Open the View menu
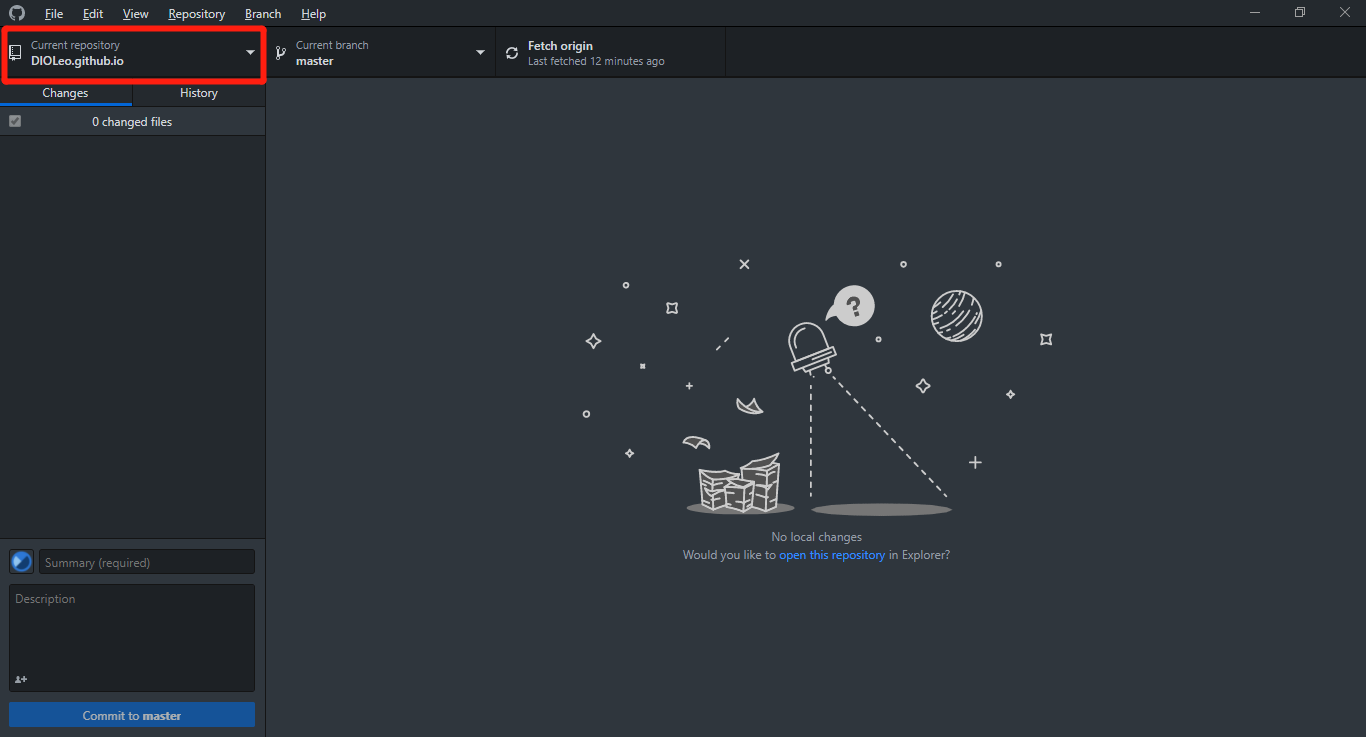The width and height of the screenshot is (1366, 737). pyautogui.click(x=136, y=14)
